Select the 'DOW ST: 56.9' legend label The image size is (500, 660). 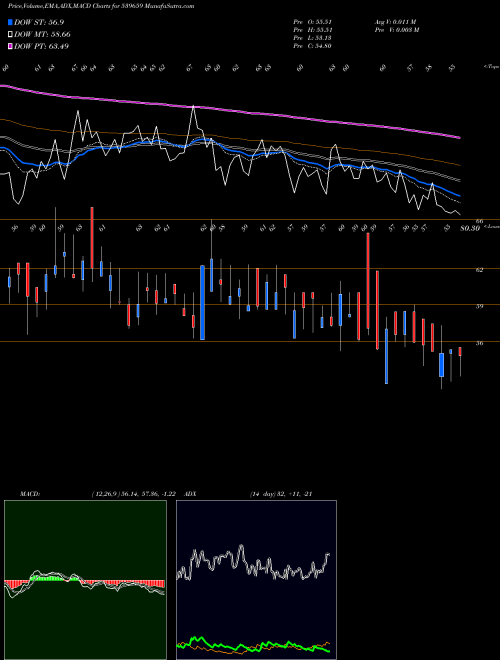(x=39, y=22)
